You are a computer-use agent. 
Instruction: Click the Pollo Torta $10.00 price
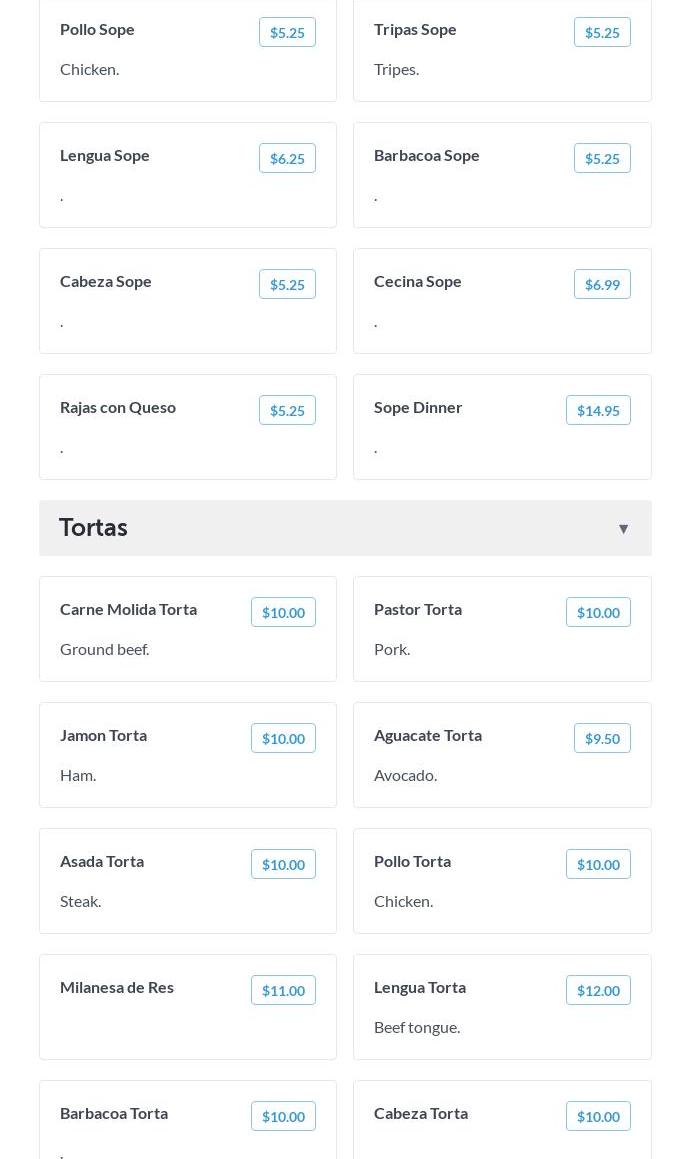point(598,864)
